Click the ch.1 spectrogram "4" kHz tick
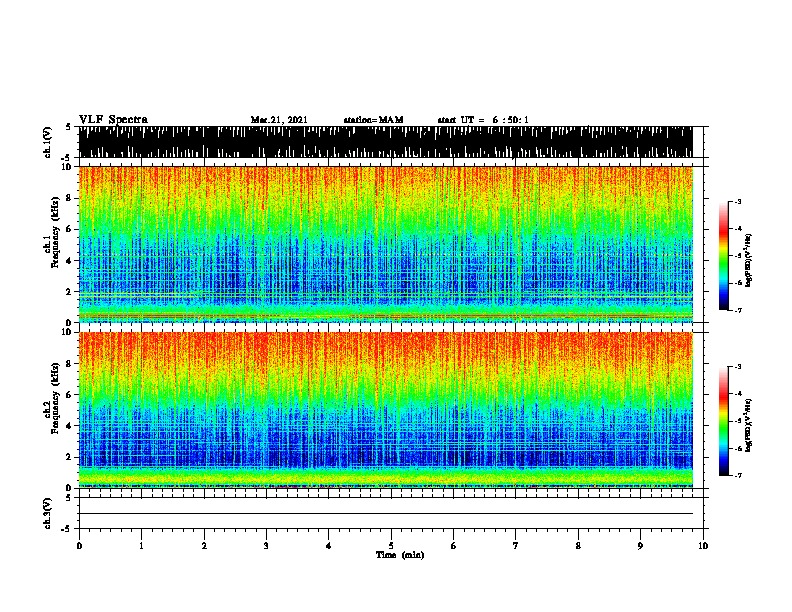This screenshot has height=612, width=792. click(x=69, y=261)
